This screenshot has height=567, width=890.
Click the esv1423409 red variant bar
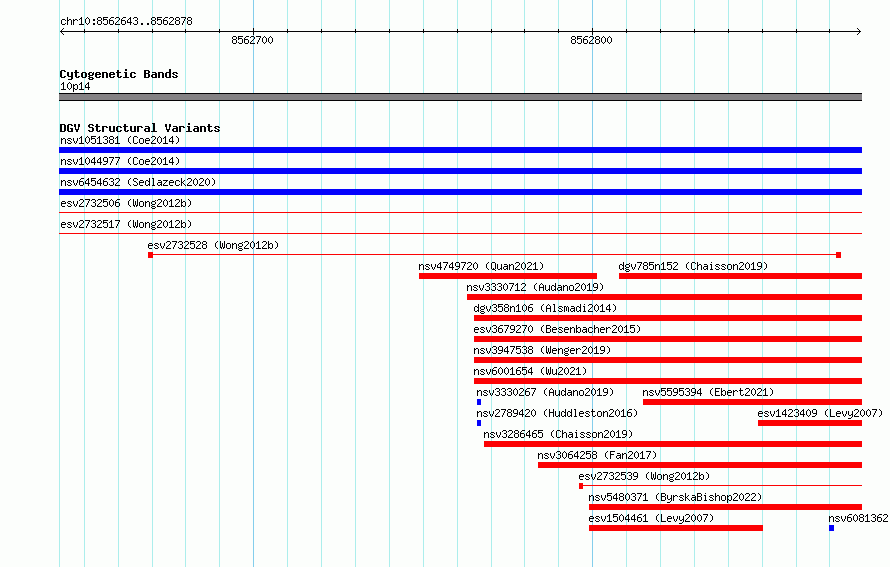810,423
